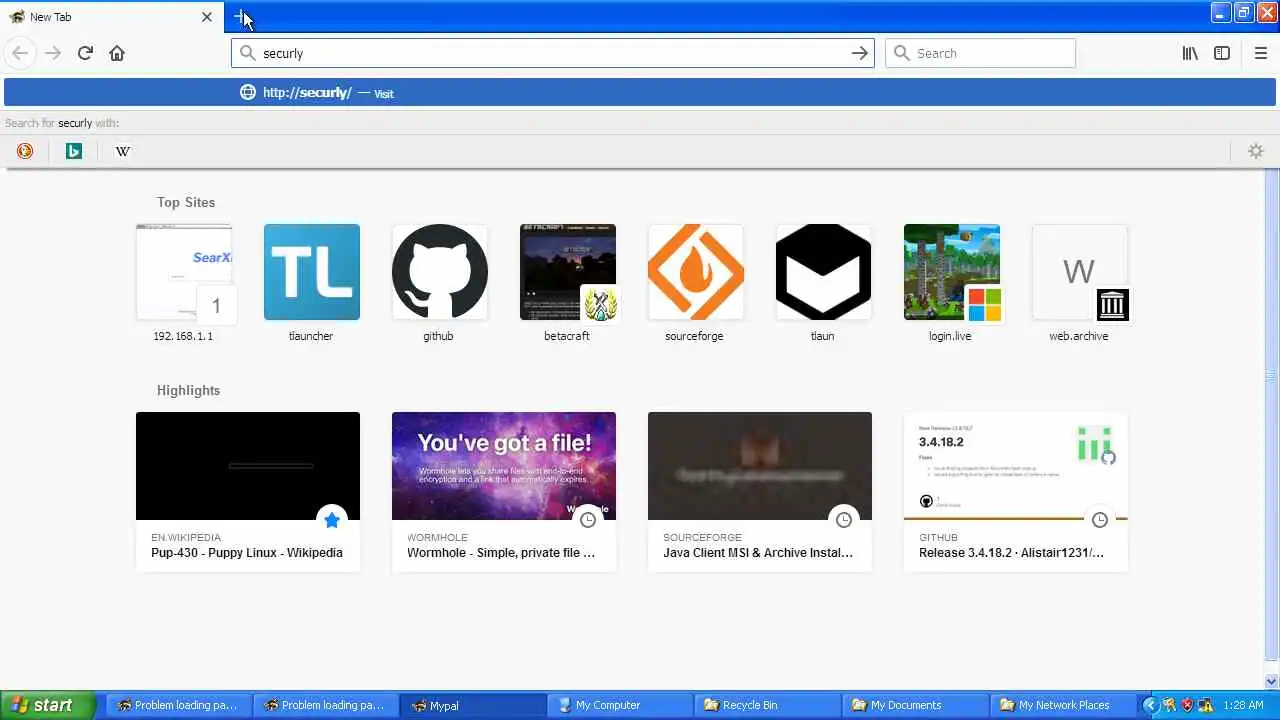The height and width of the screenshot is (720, 1280).
Task: Click the address bar containing securly
Action: pyautogui.click(x=553, y=53)
